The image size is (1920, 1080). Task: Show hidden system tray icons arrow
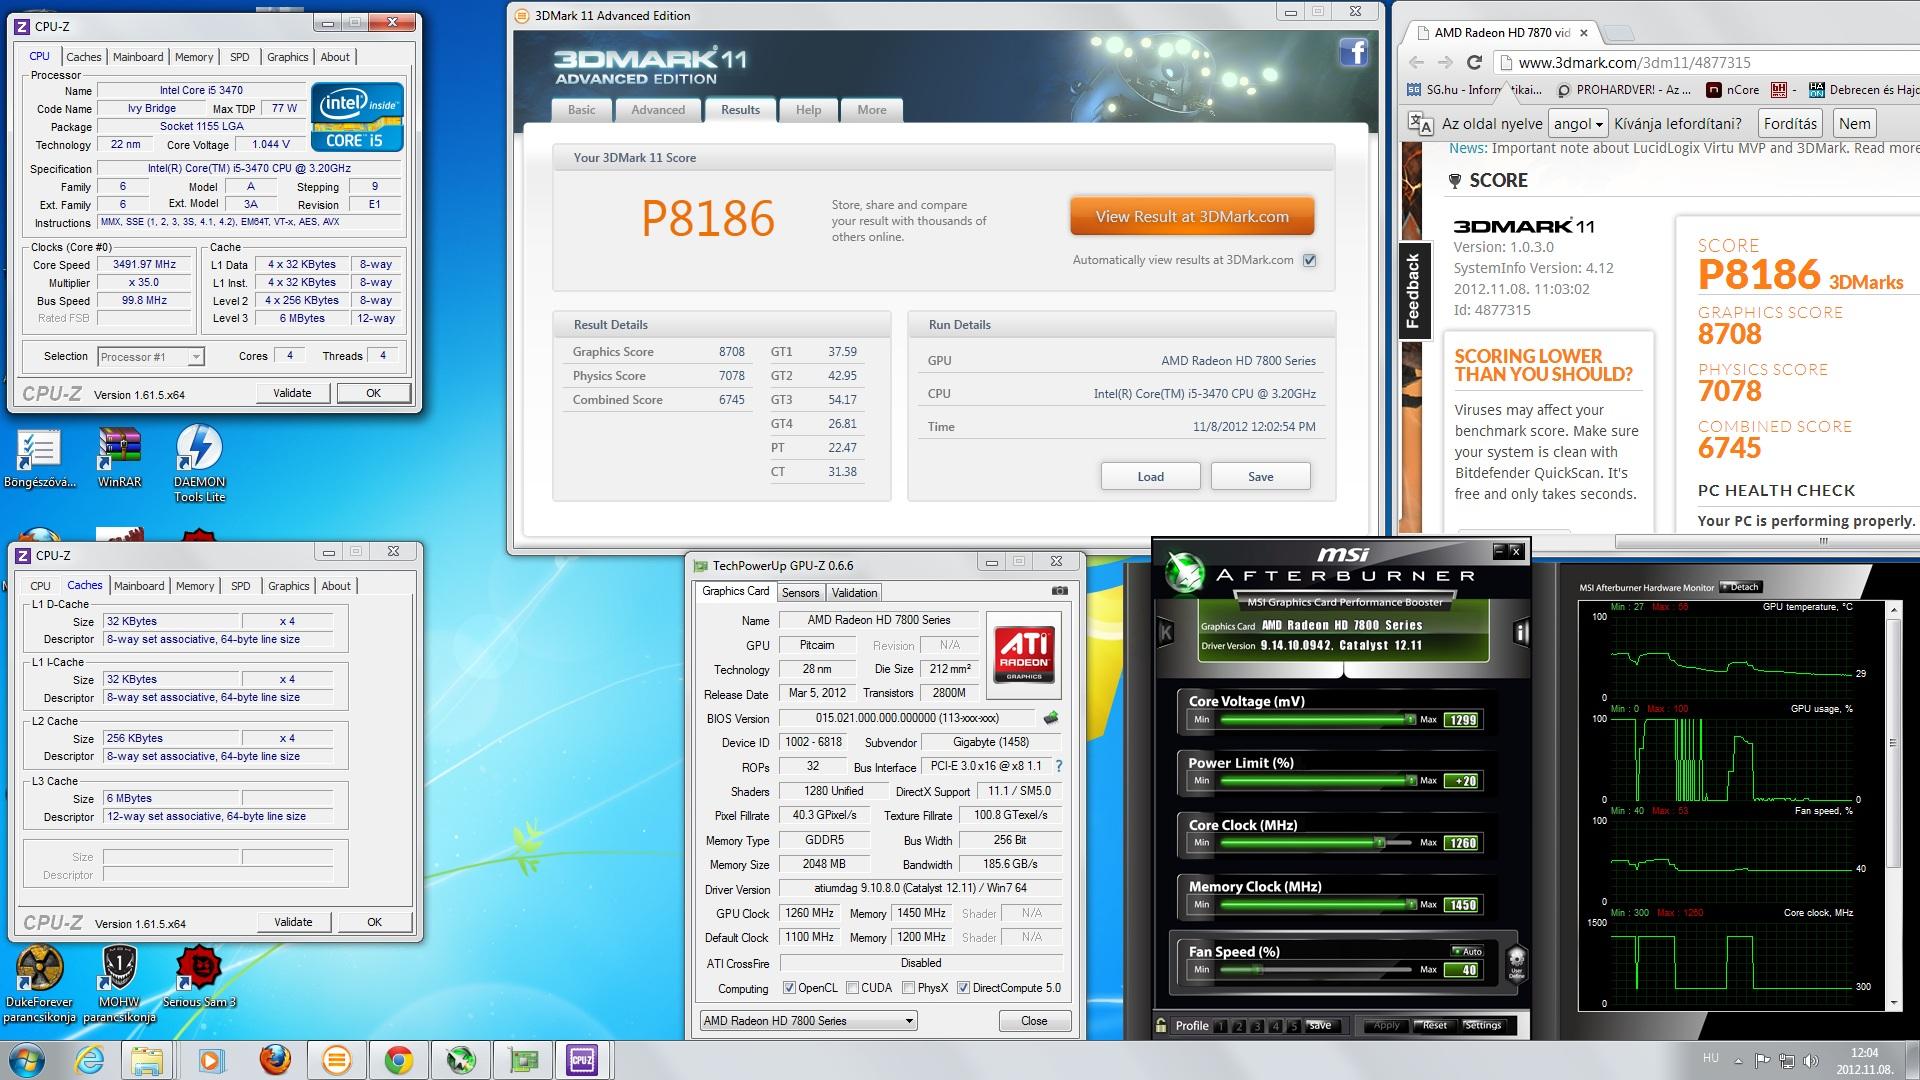[1737, 1060]
